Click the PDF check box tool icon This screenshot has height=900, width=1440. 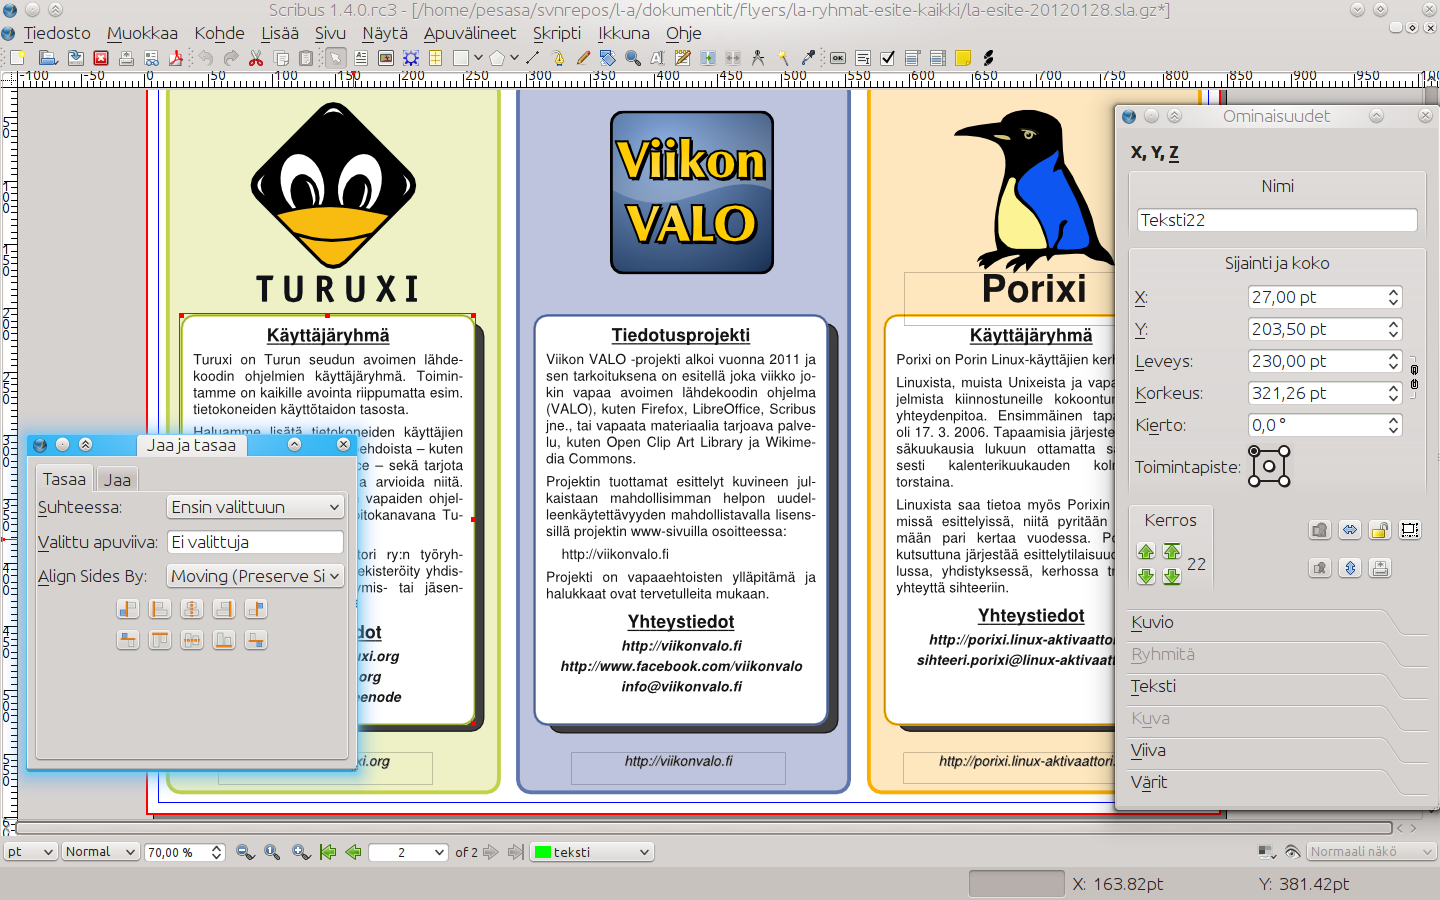coord(887,58)
